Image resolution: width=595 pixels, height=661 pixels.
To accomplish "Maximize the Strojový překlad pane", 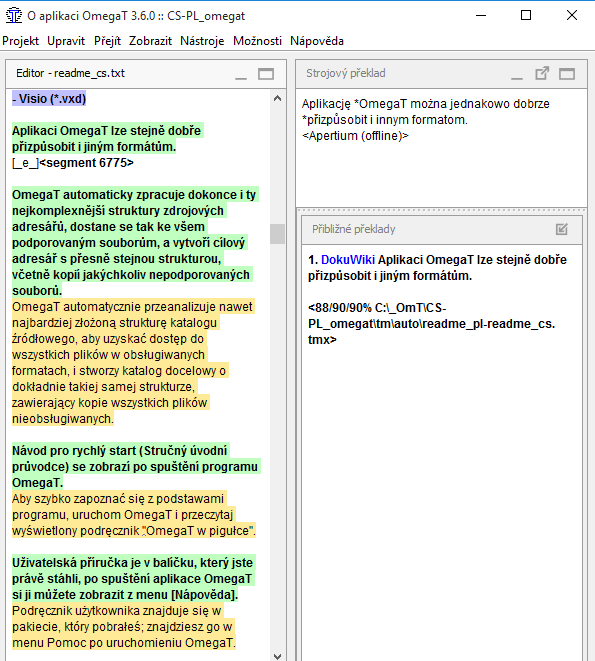I will coord(567,74).
